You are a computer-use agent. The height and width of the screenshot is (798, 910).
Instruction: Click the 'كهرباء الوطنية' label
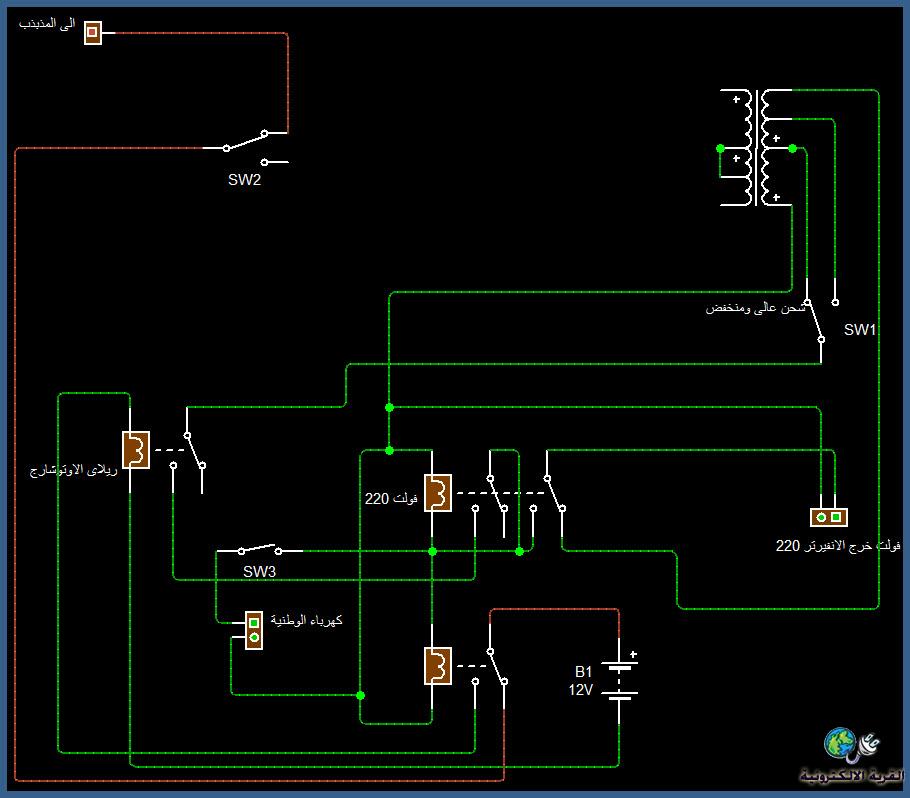tap(306, 620)
